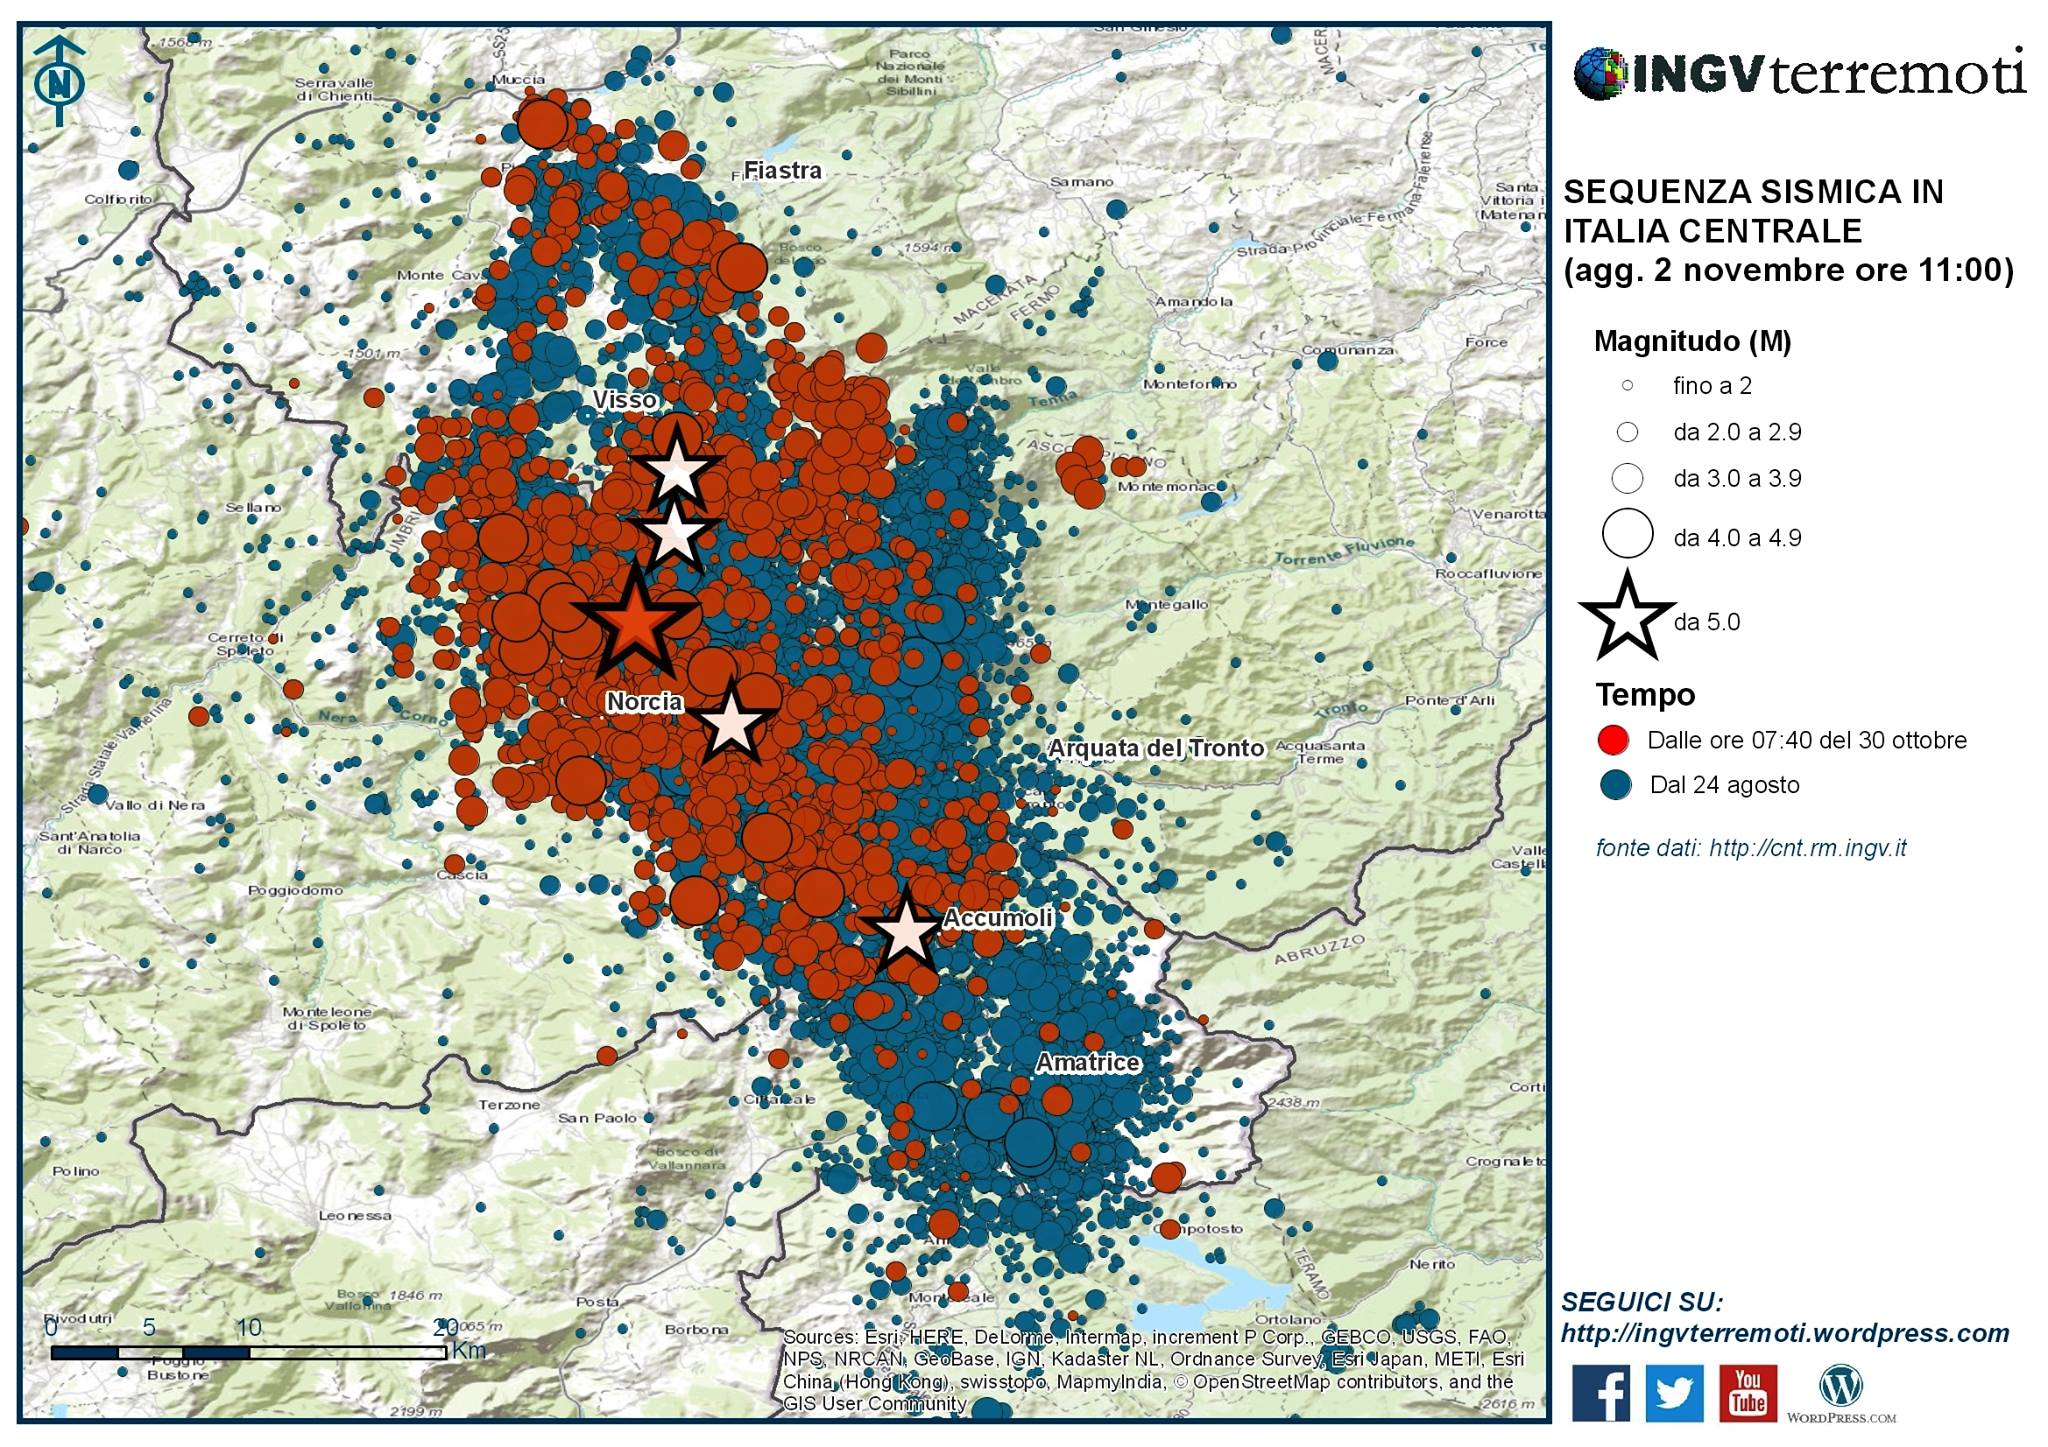Click the north arrow compass icon
Viewport: 2048px width, 1447px height.
(60, 82)
